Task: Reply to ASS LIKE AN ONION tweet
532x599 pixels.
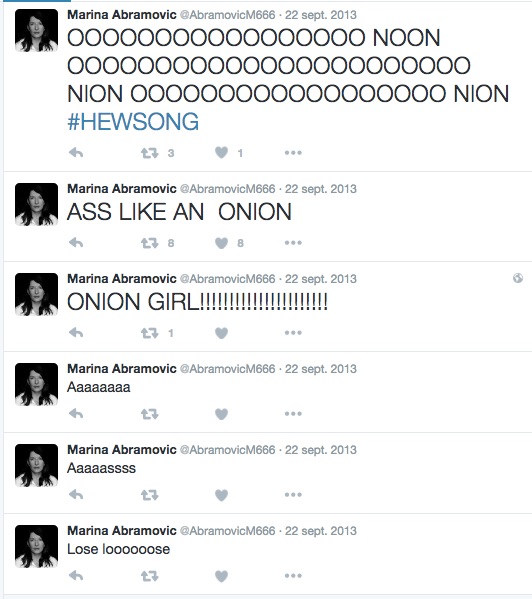Action: pos(76,243)
